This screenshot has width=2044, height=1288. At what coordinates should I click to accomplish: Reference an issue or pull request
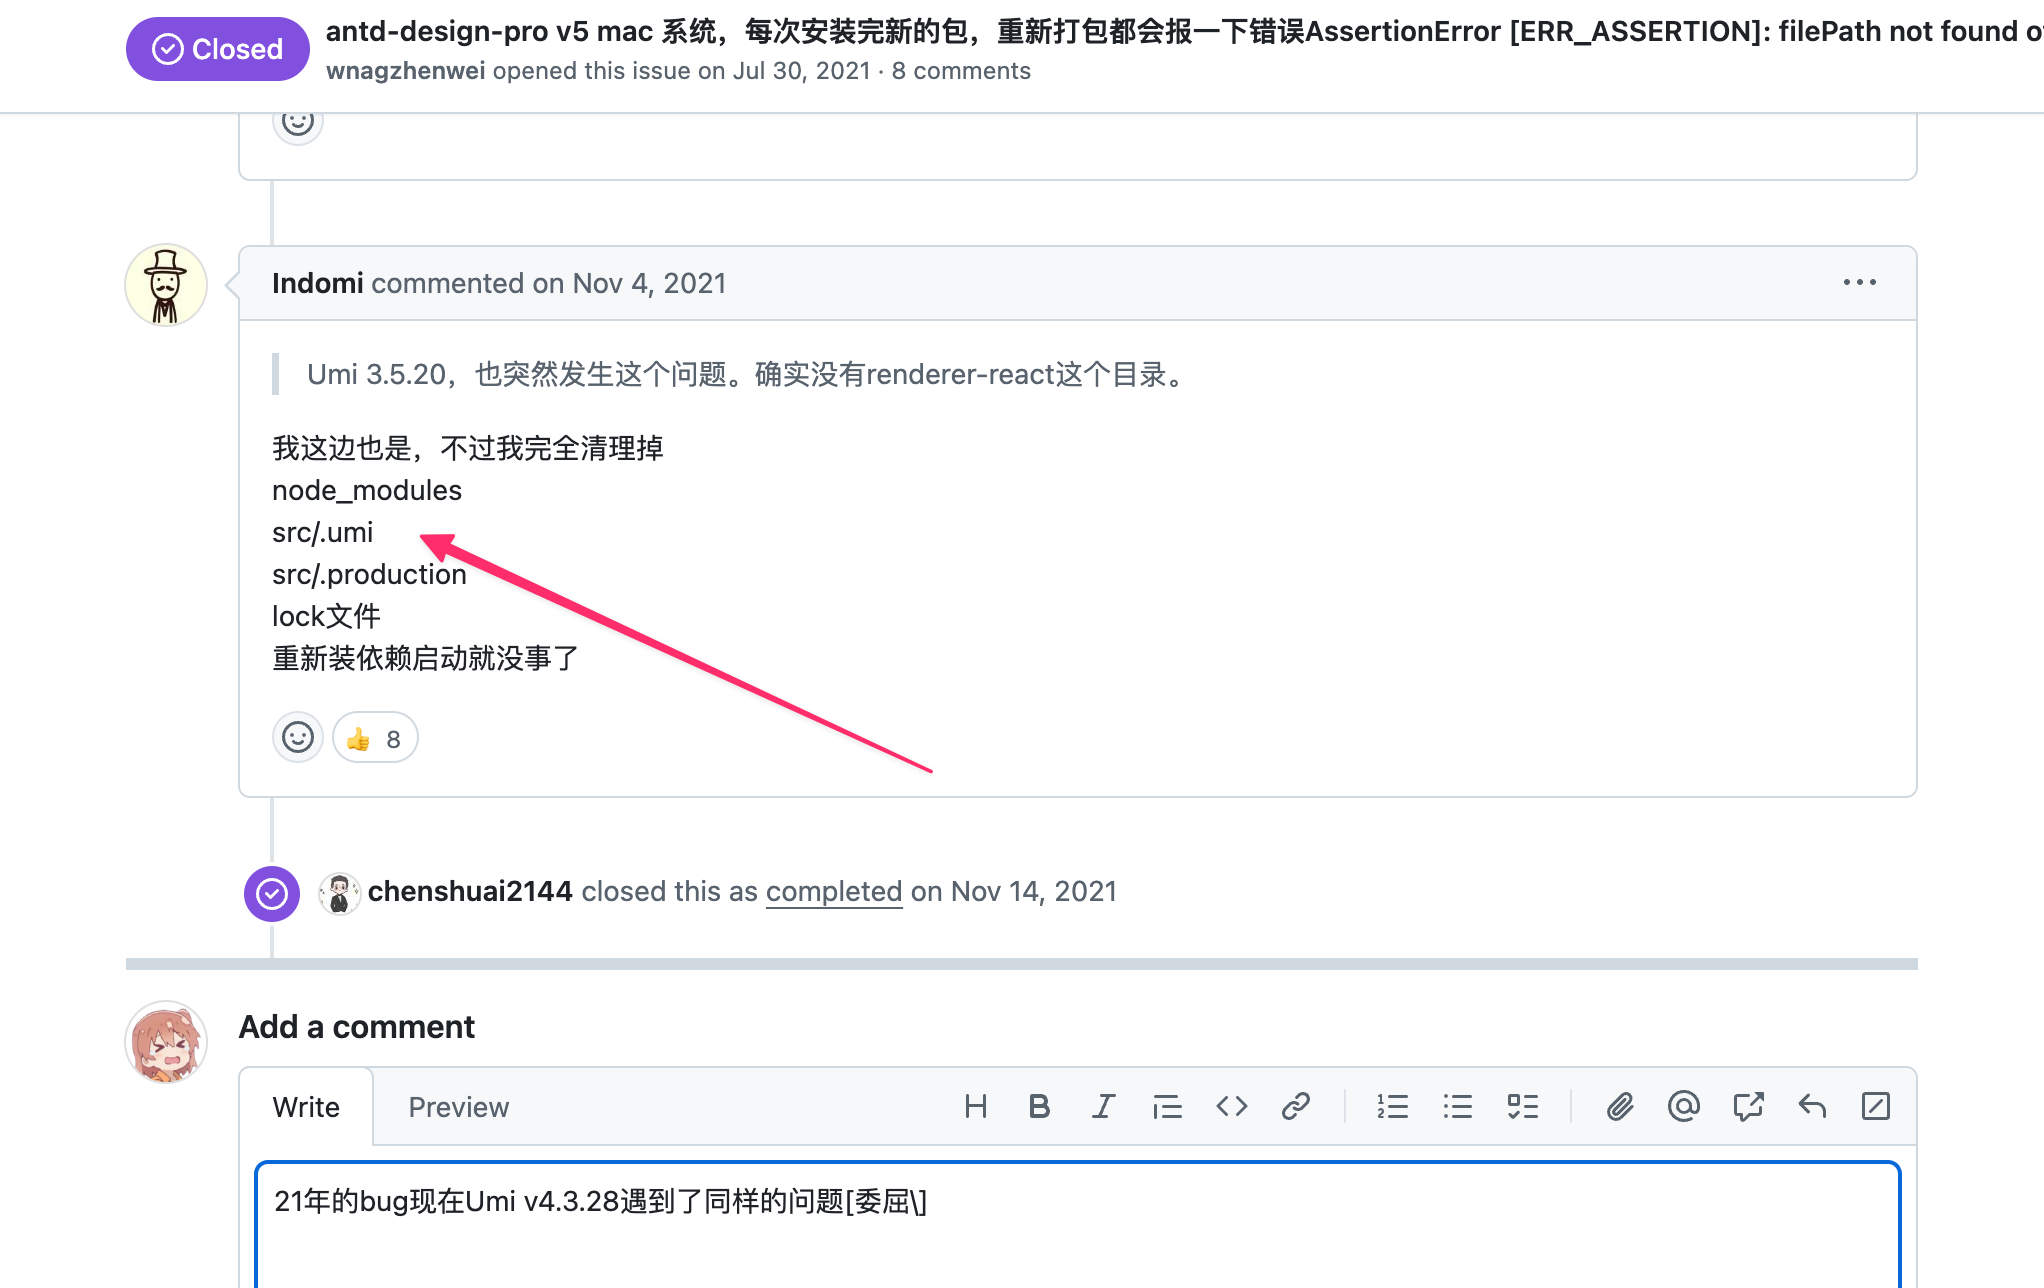(1748, 1106)
